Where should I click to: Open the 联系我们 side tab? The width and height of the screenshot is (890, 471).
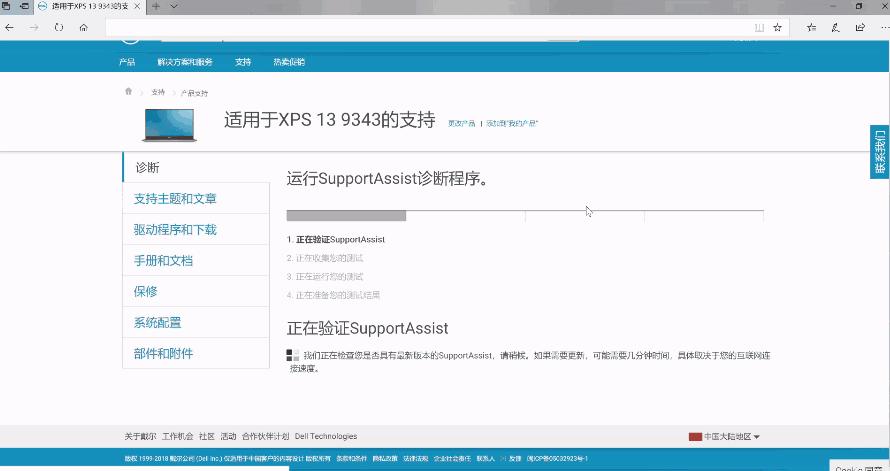click(880, 152)
